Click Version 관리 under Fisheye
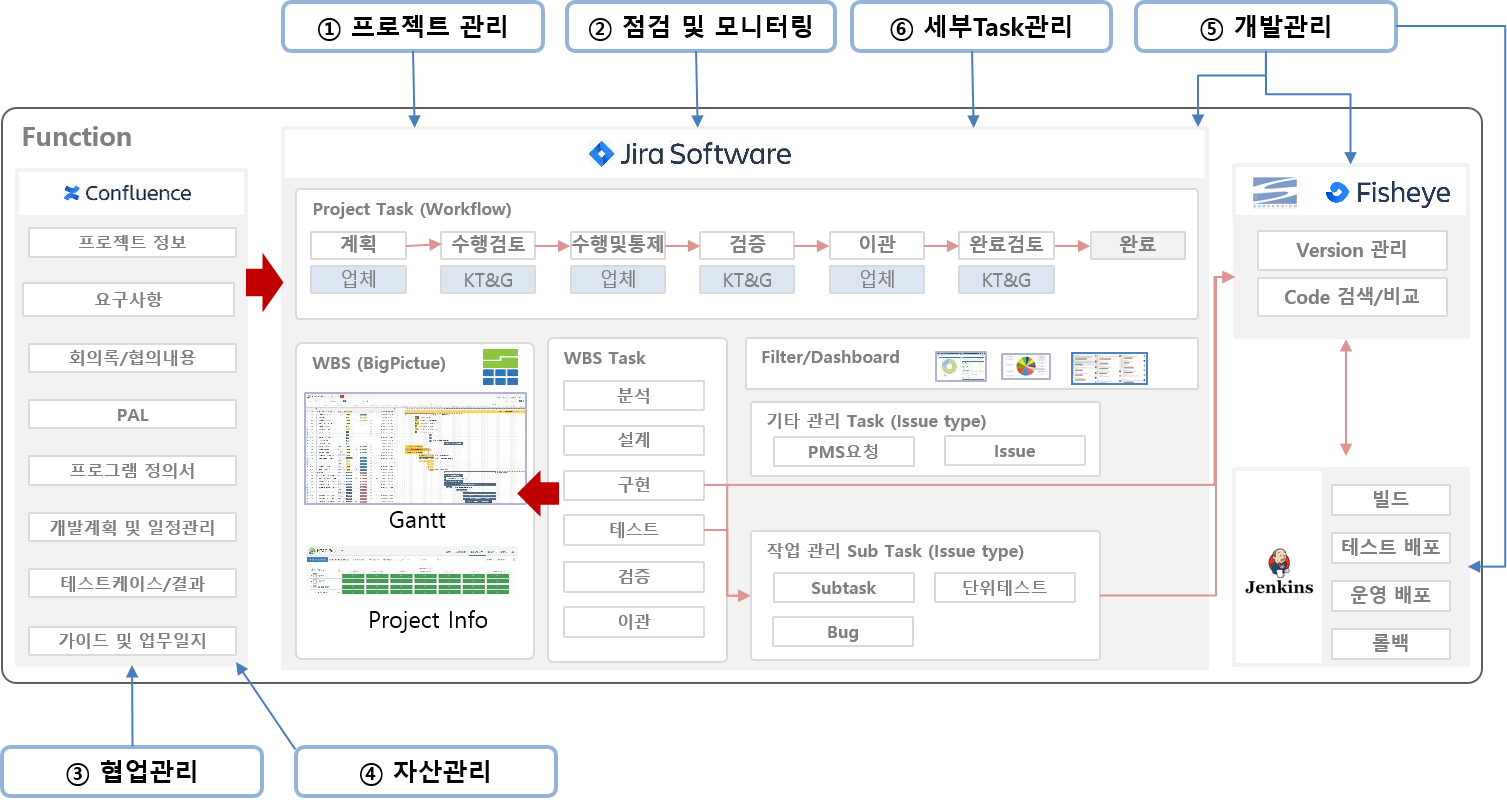 (x=1352, y=250)
